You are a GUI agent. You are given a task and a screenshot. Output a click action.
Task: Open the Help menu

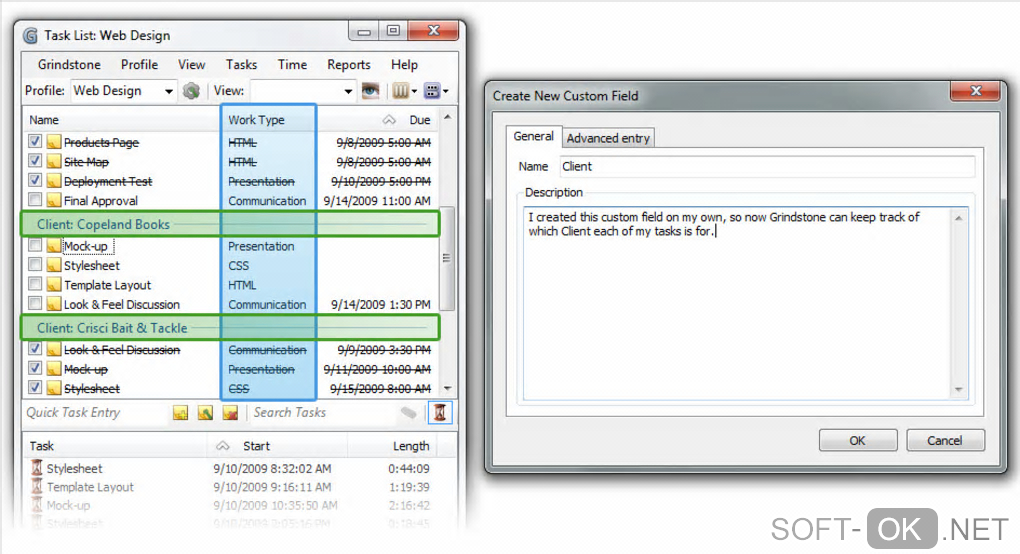tap(404, 64)
